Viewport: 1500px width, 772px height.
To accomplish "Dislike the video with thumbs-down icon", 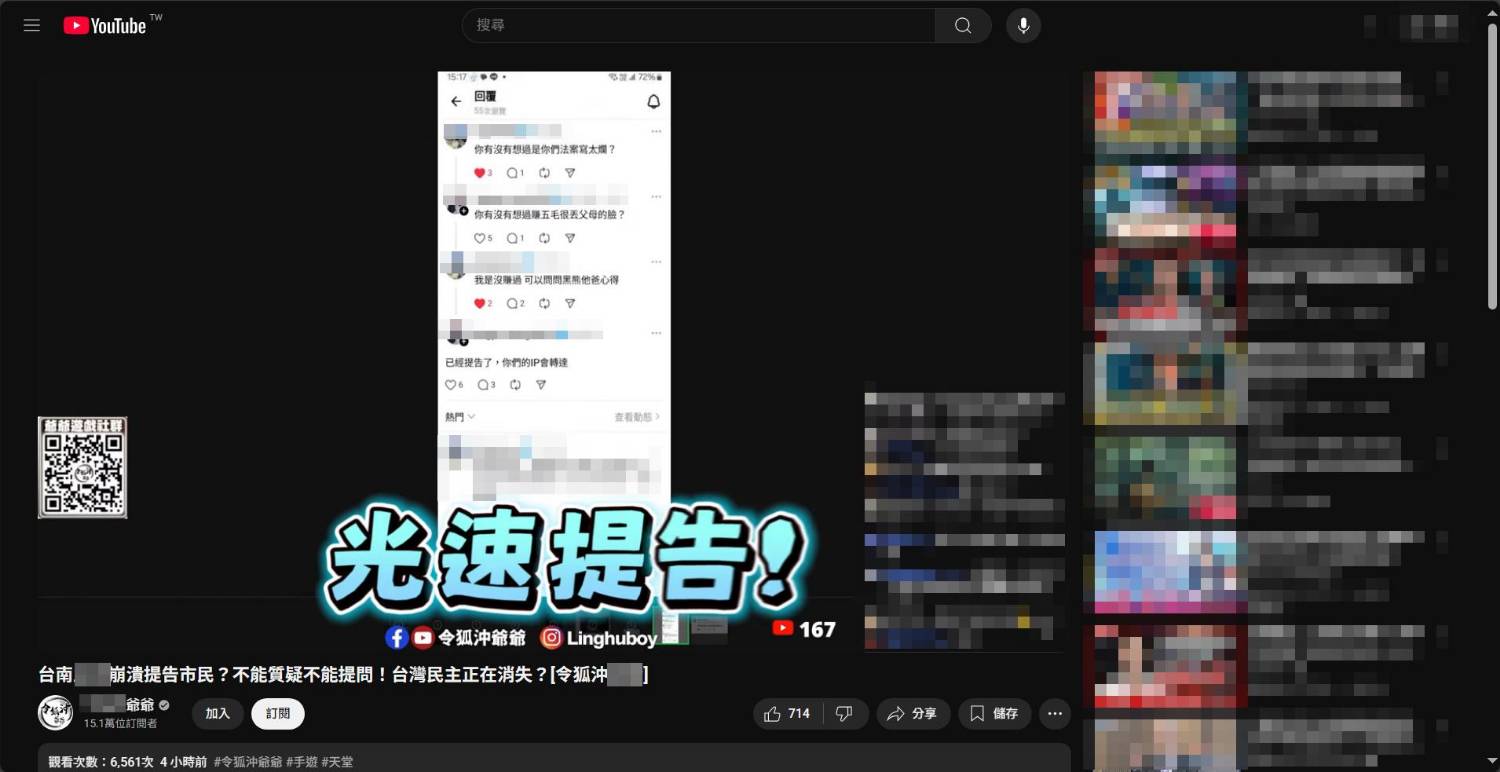I will 844,713.
